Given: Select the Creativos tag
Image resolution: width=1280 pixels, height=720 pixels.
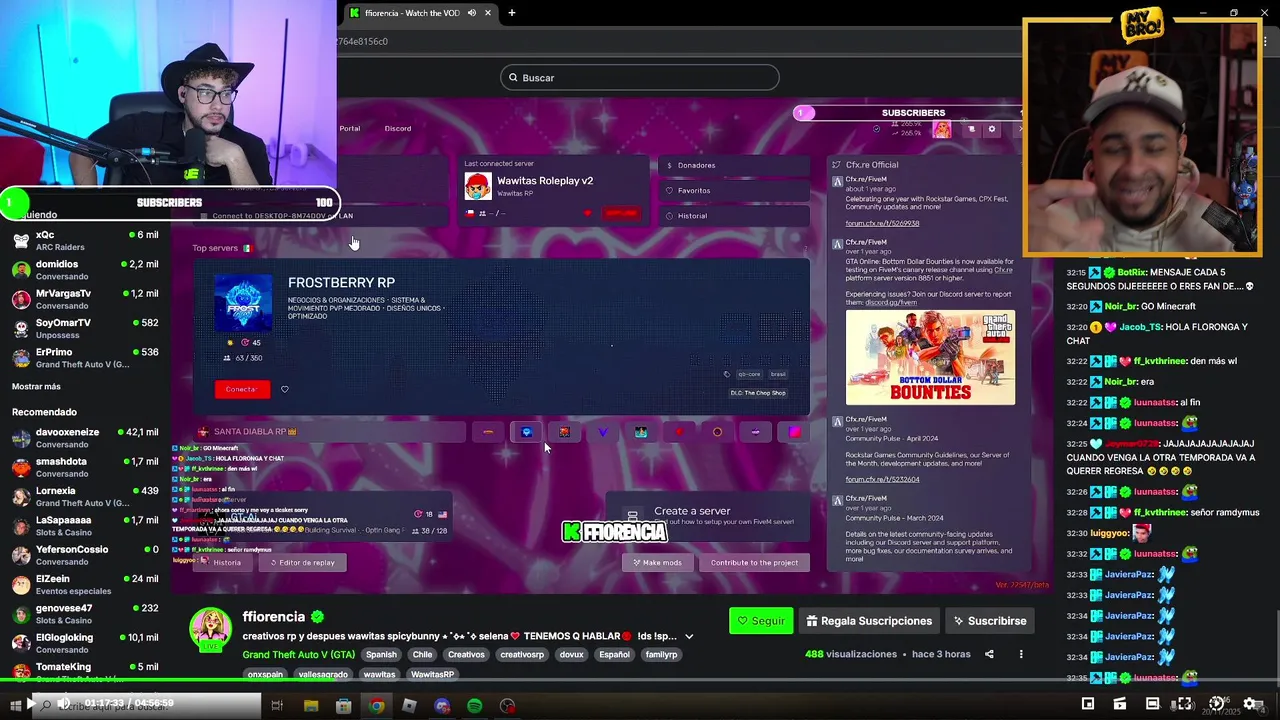Looking at the screenshot, I should 466,654.
